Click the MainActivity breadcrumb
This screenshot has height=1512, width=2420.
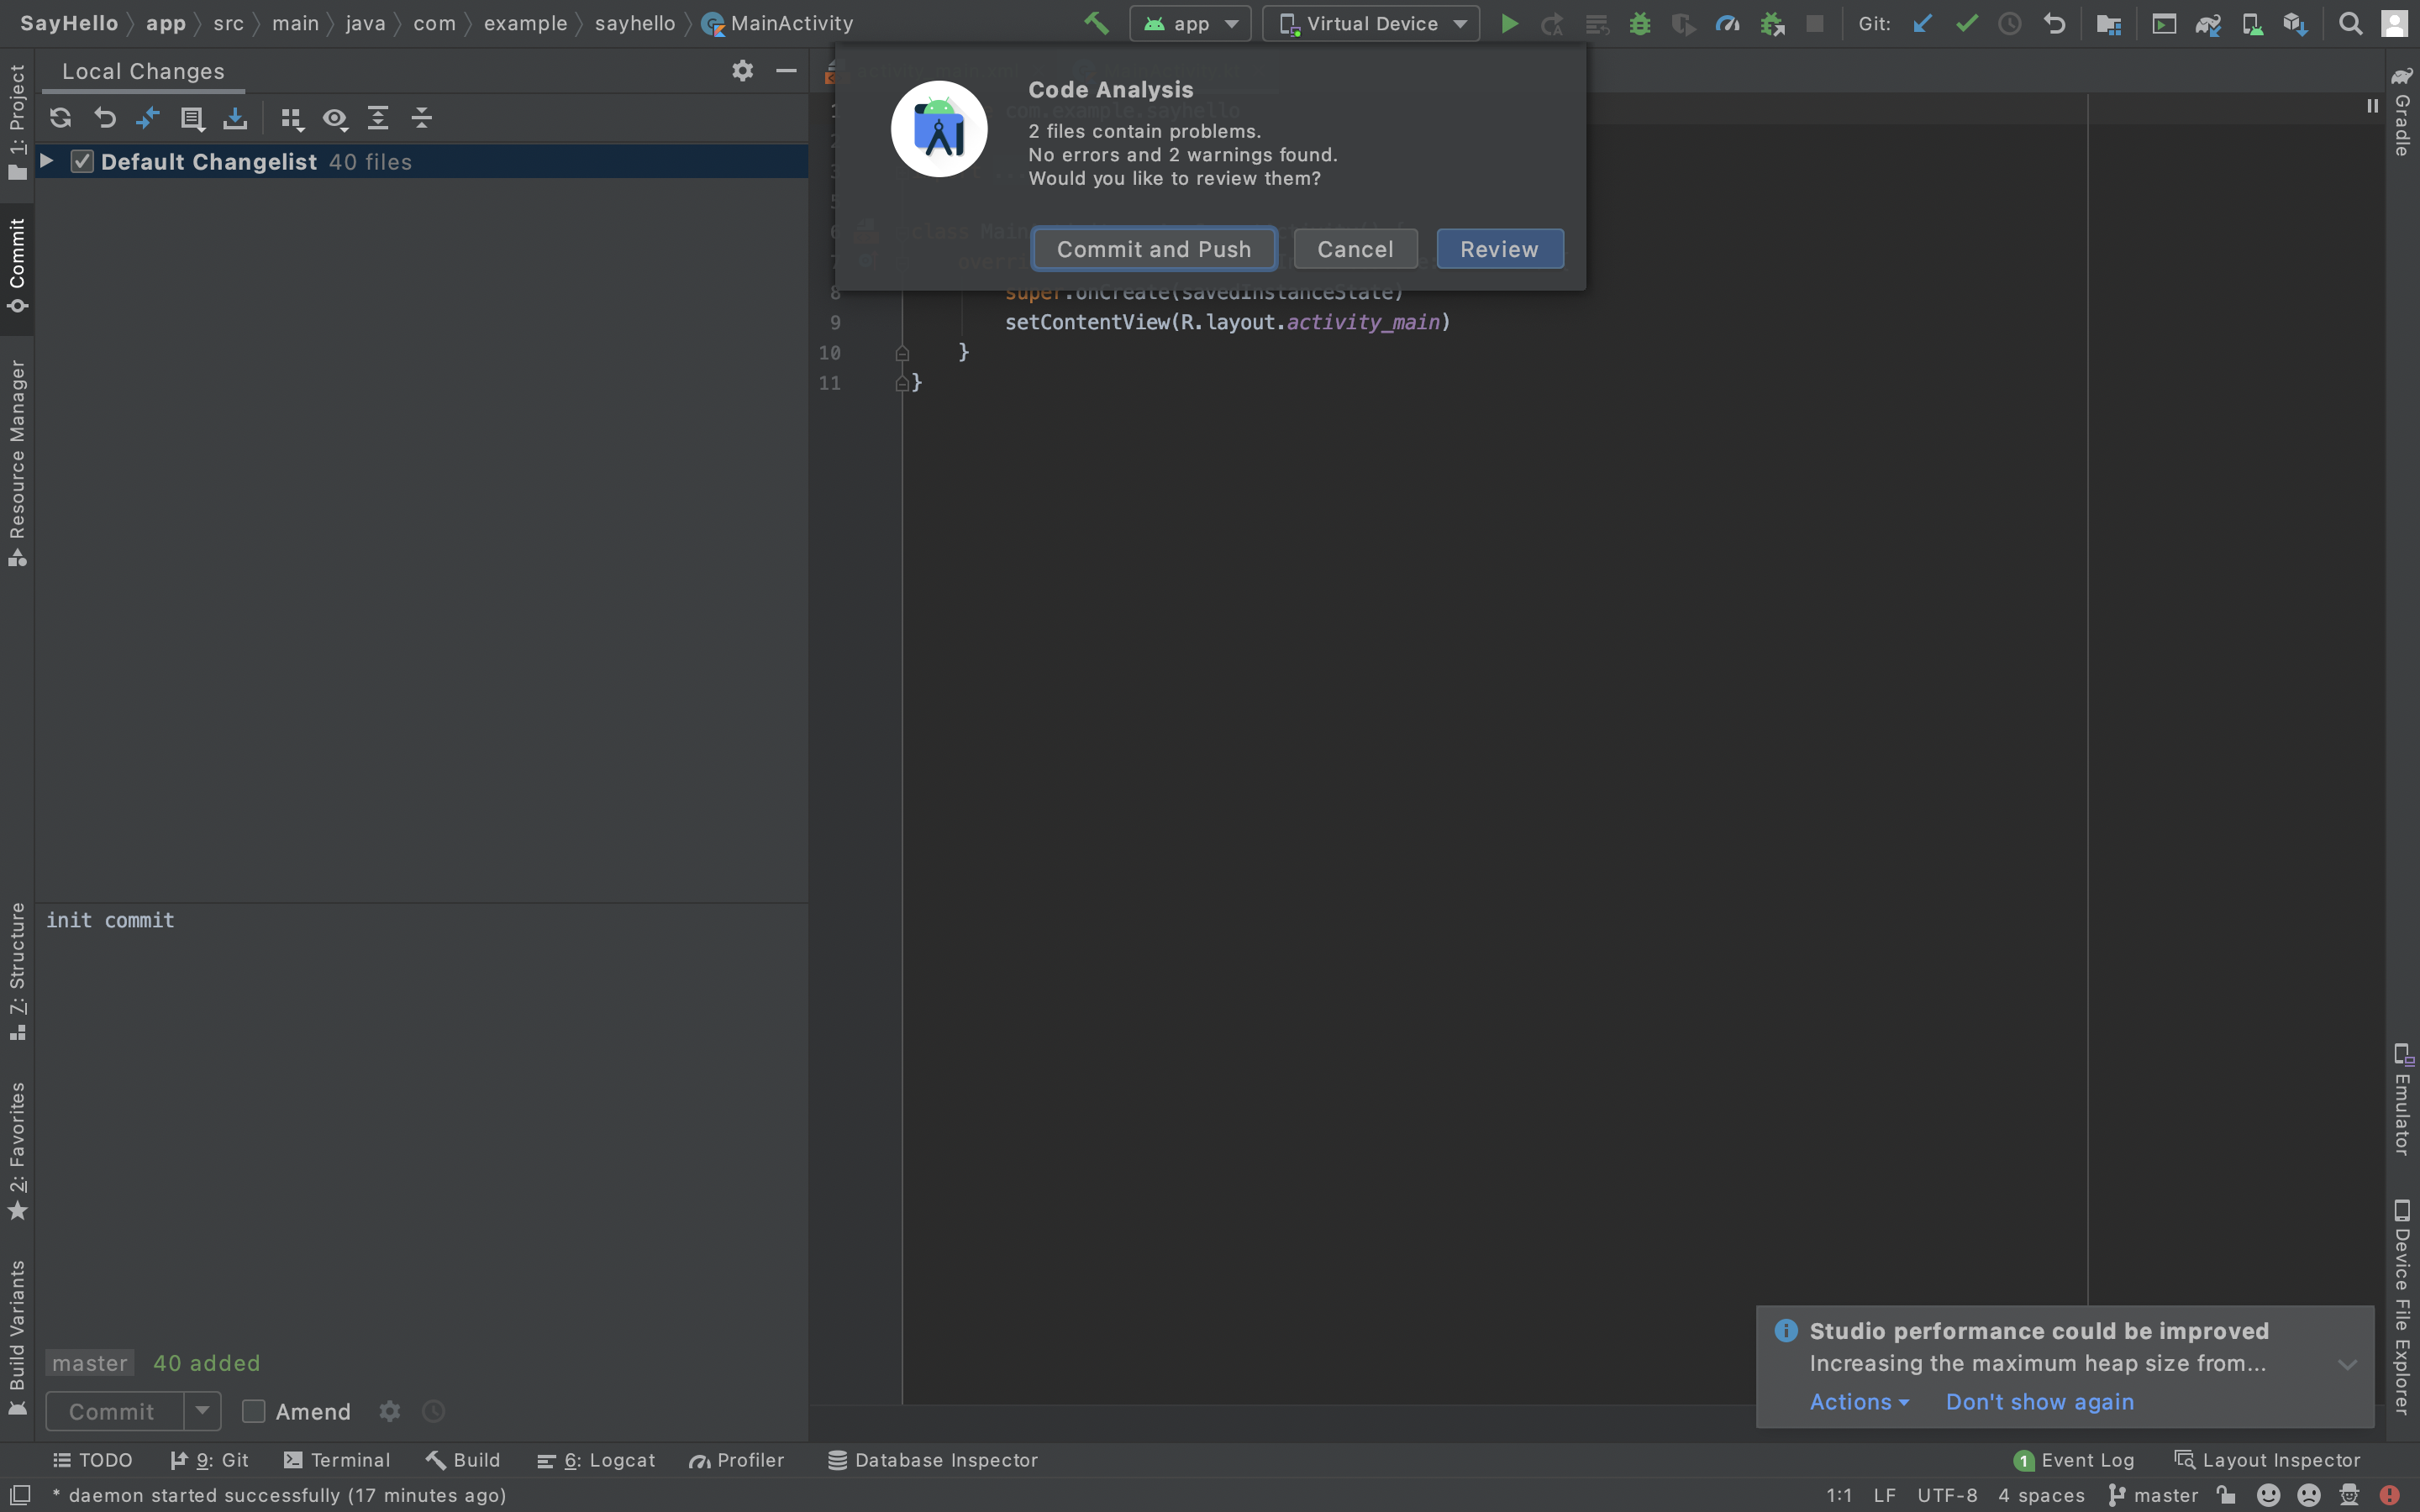point(778,23)
